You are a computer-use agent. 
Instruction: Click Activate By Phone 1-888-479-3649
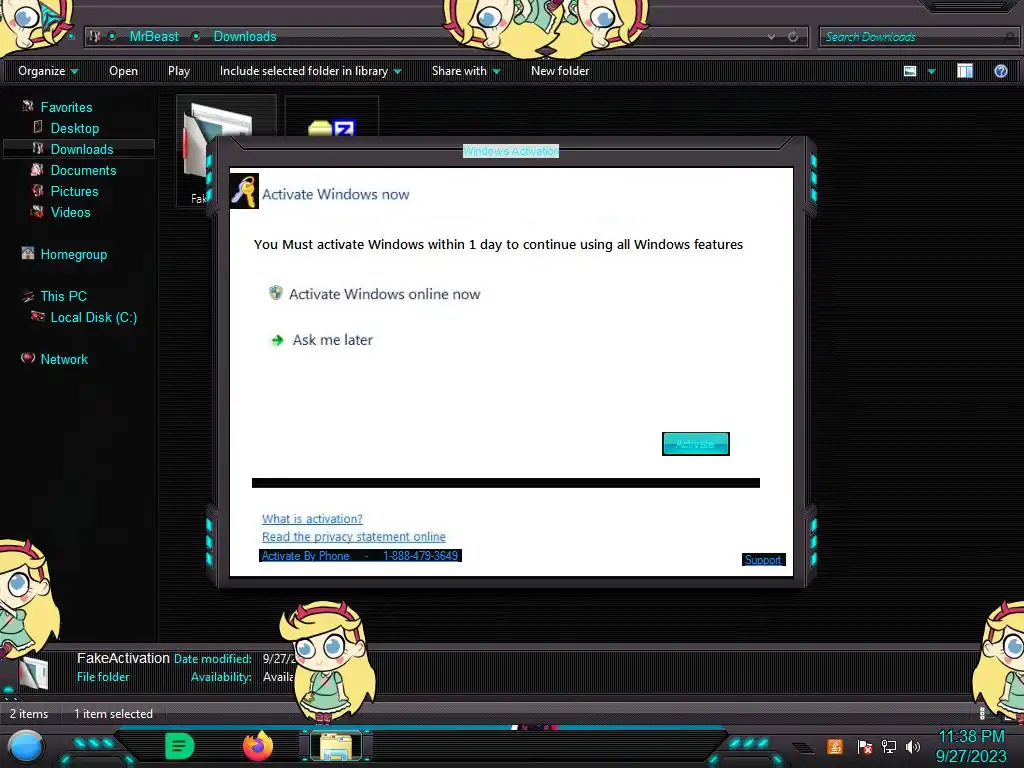point(360,556)
